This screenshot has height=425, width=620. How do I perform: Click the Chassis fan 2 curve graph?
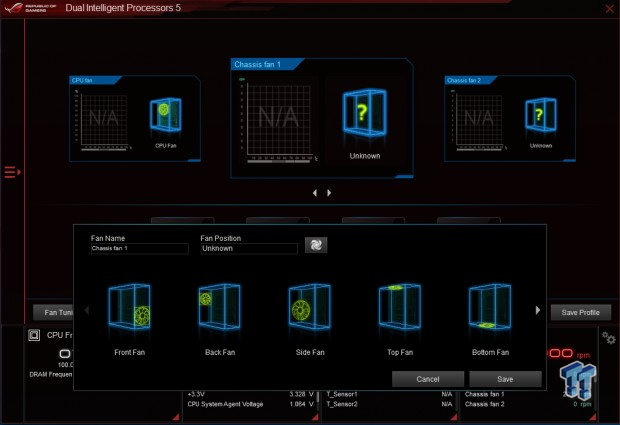pyautogui.click(x=479, y=119)
